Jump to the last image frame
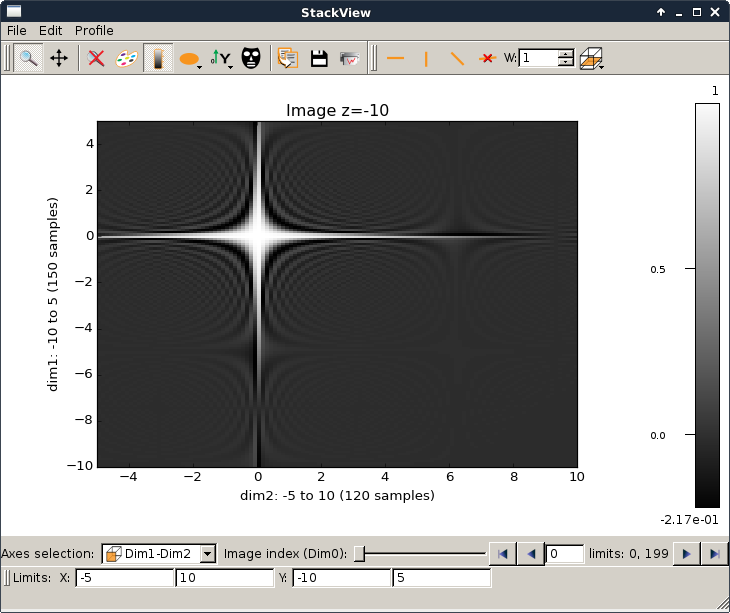The image size is (730, 613). pos(714,553)
